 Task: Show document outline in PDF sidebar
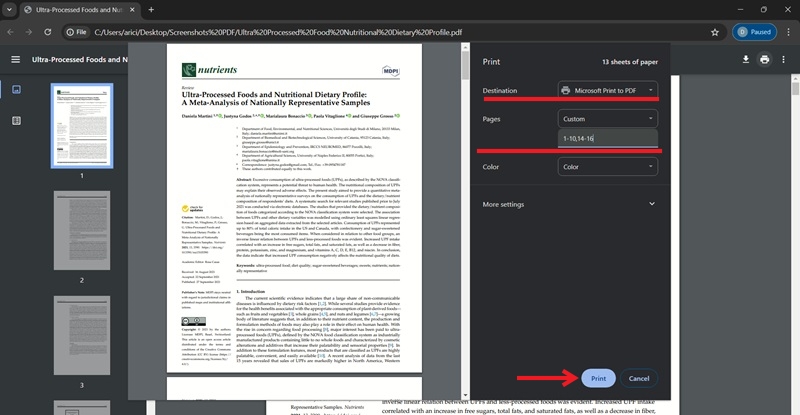(16, 120)
